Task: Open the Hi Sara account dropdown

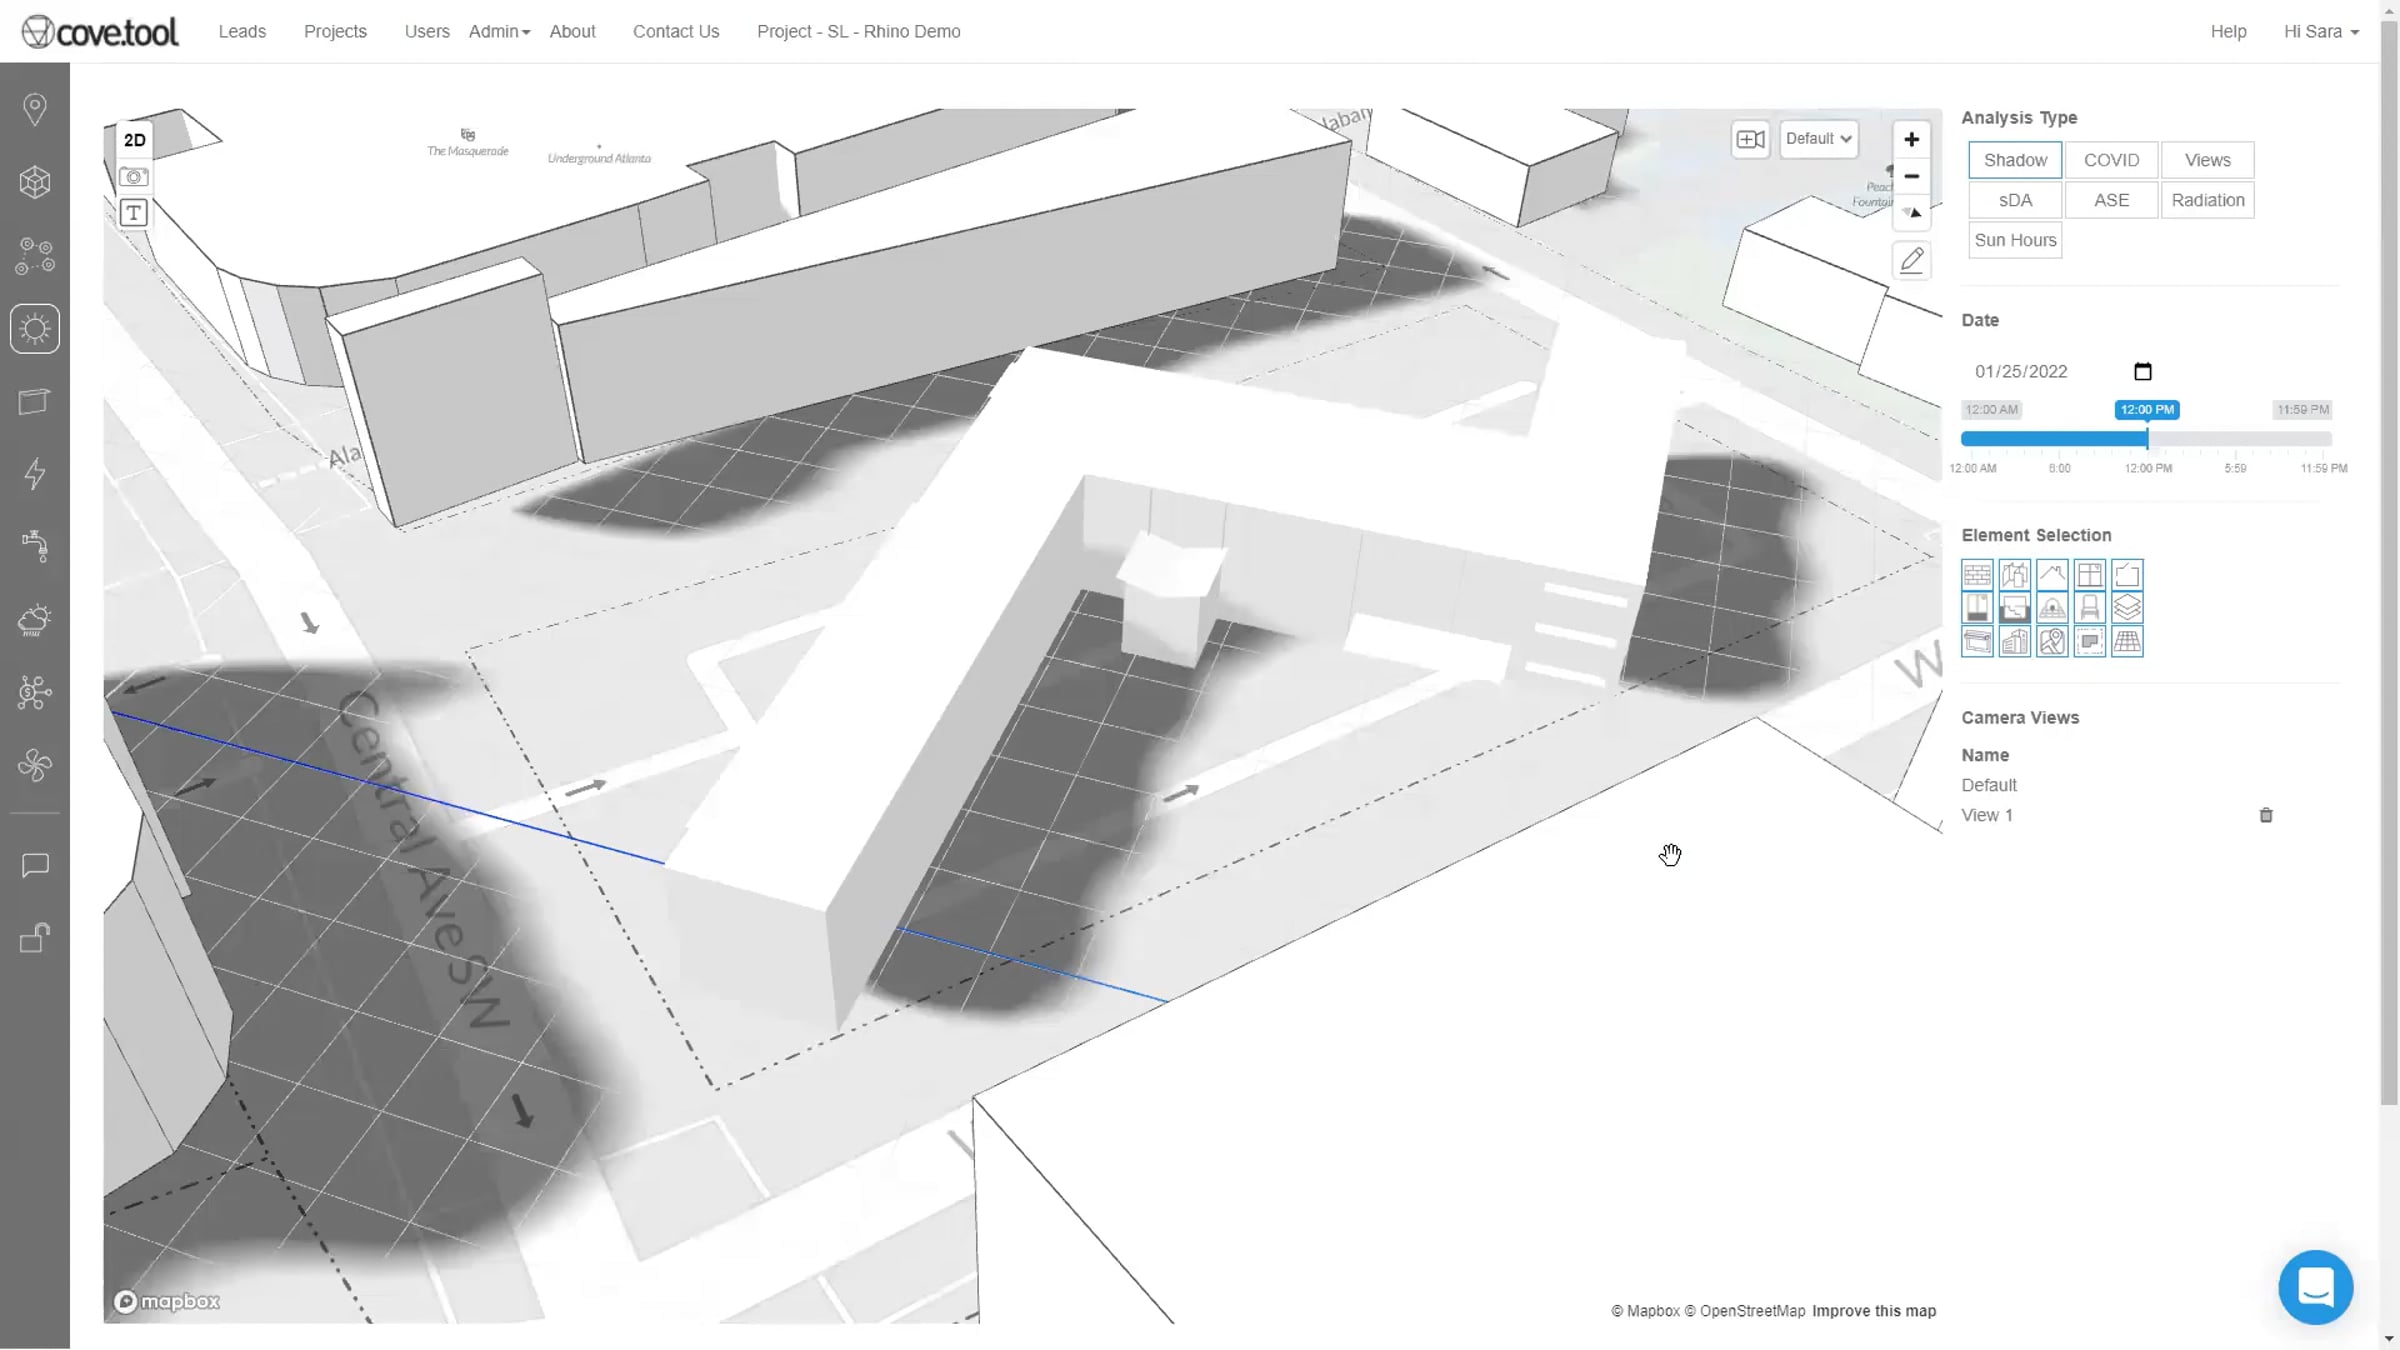Action: (2321, 31)
